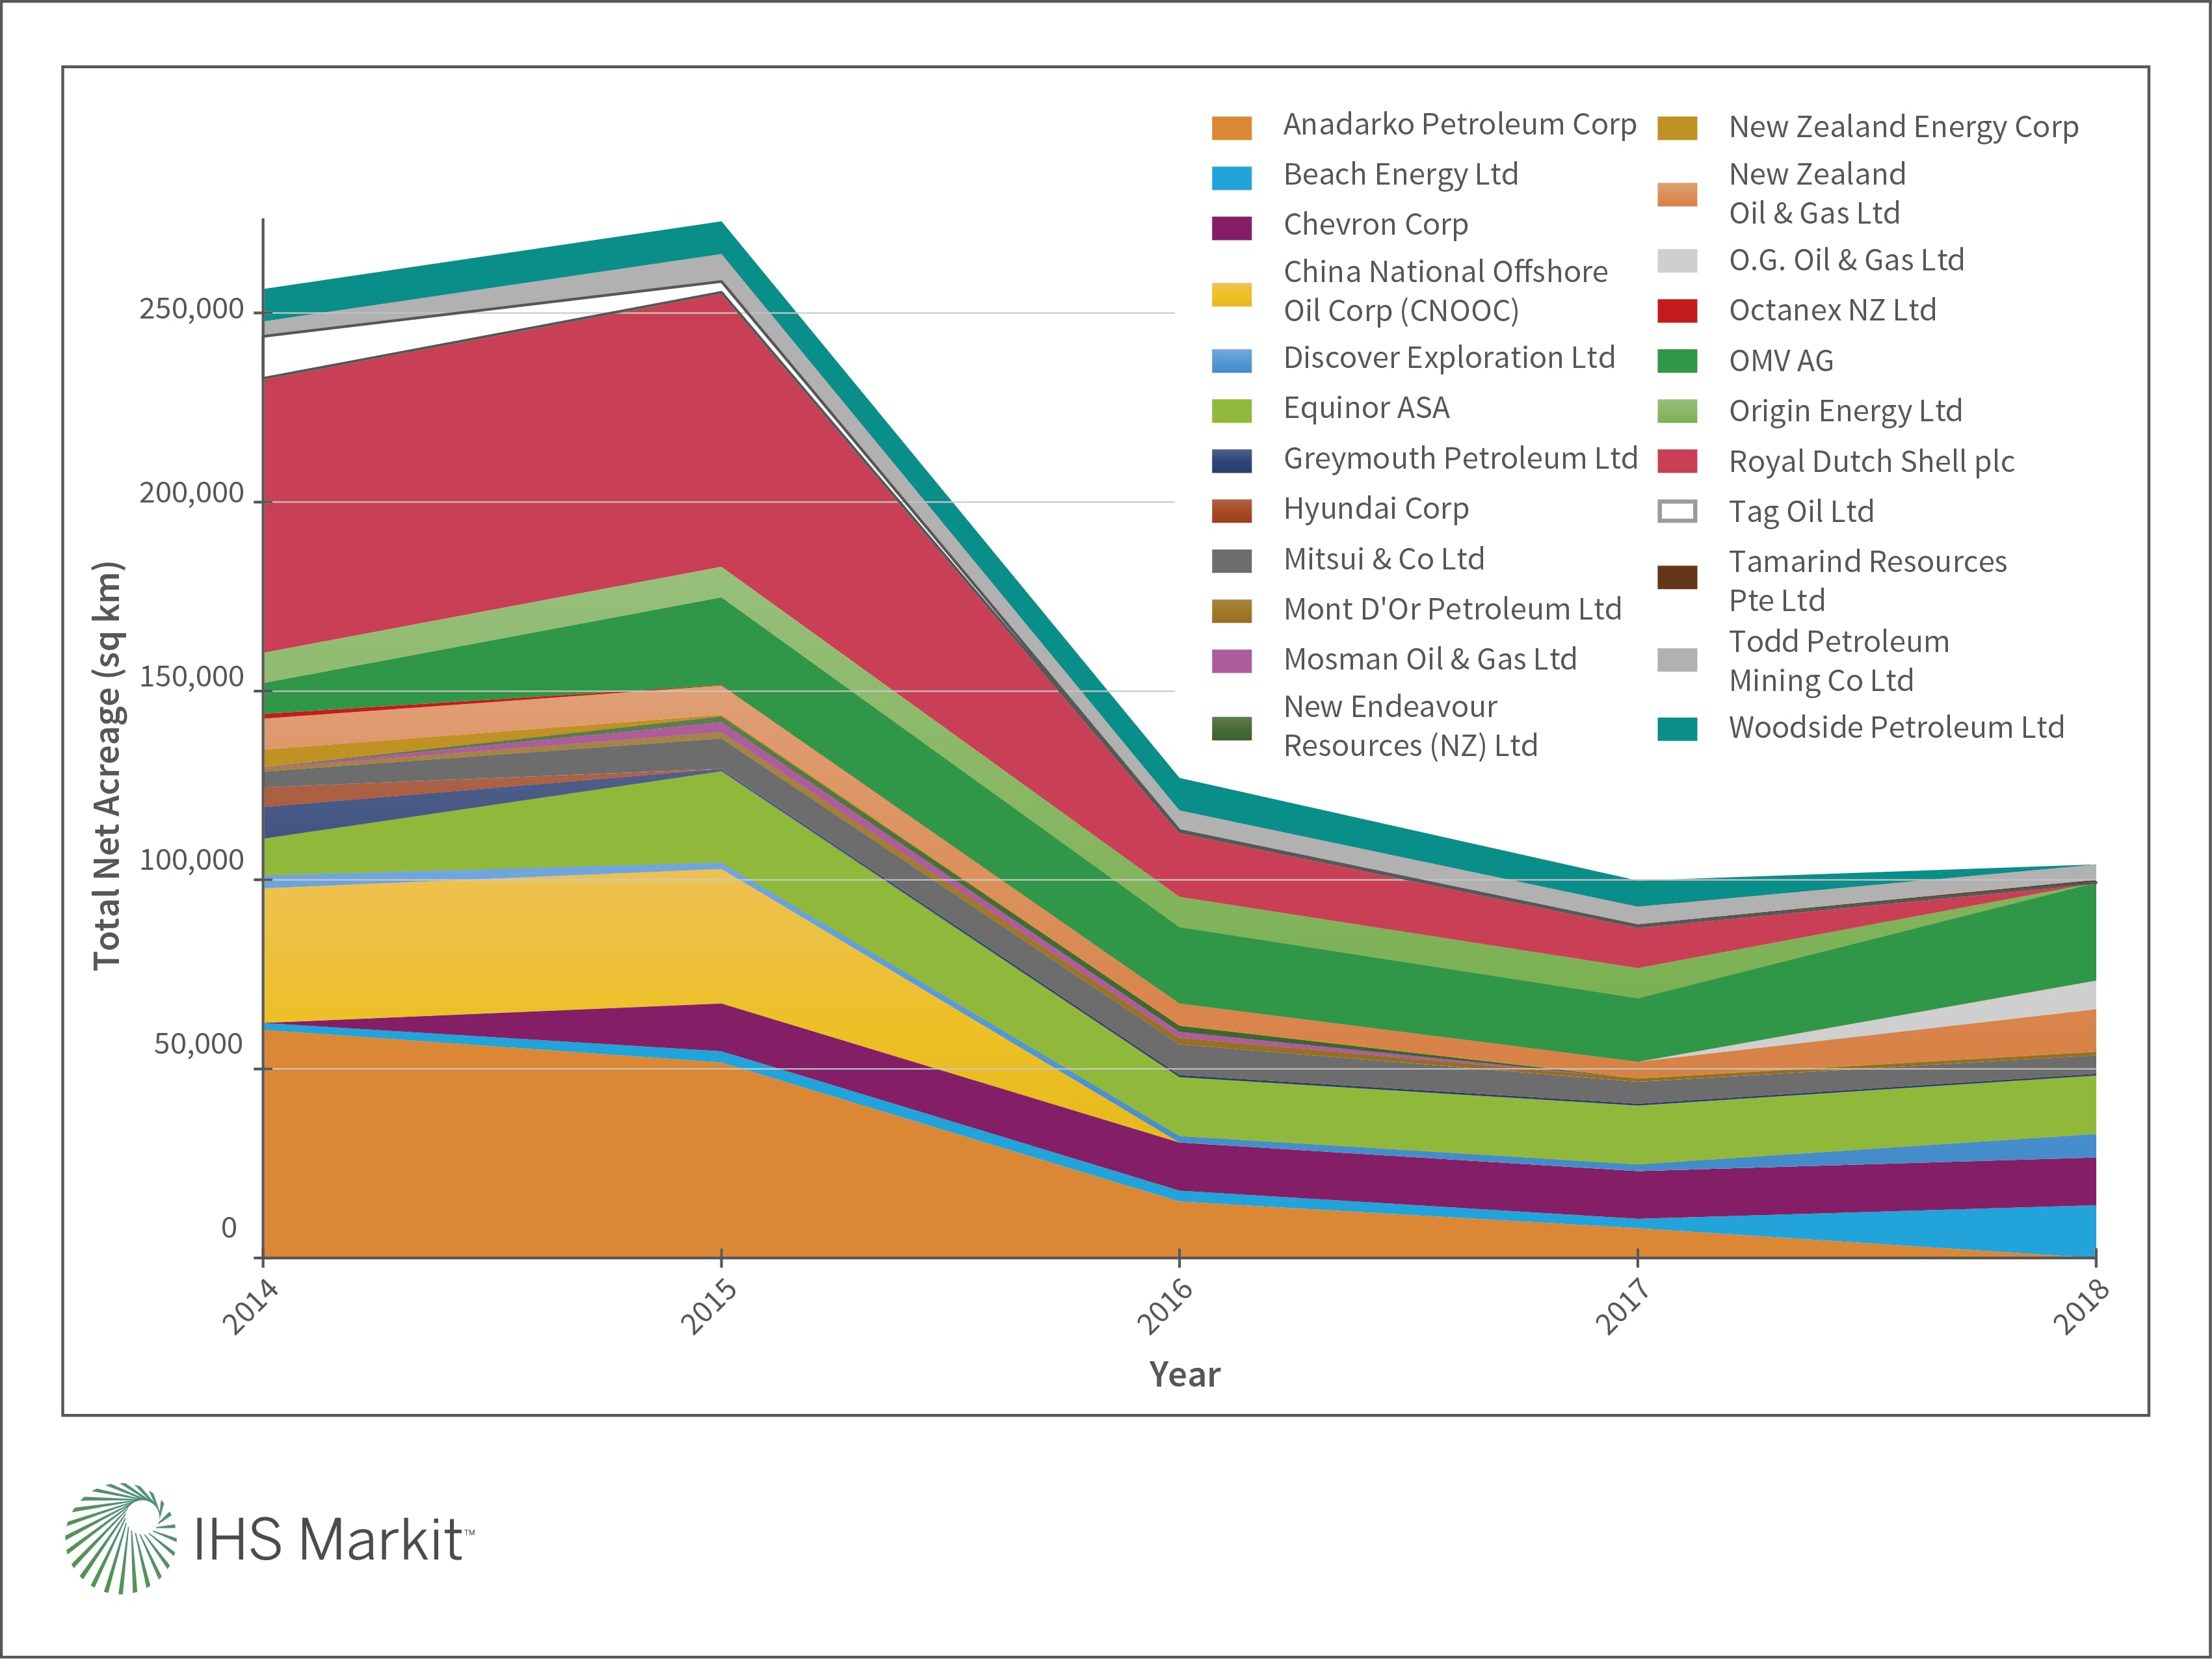Select the 'Woodside Petroleum Ltd' legend text

[1896, 727]
